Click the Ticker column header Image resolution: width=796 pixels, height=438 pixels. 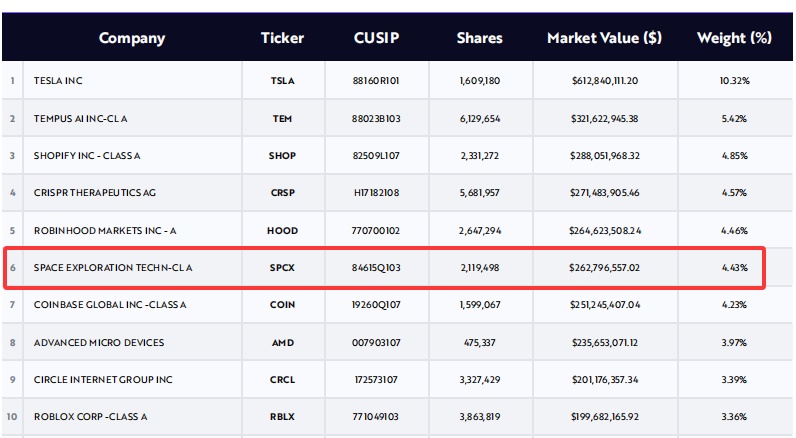282,38
